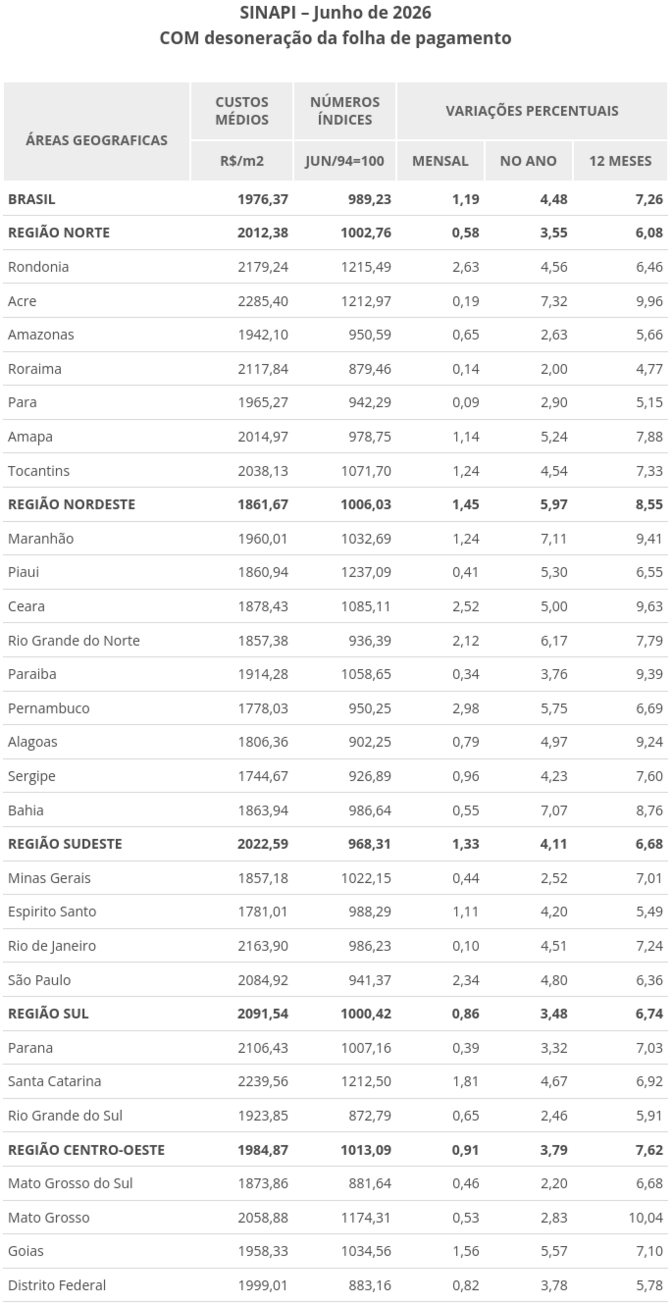Click the NO ANO sub-header
The width and height of the screenshot is (672, 1304).
tap(528, 160)
